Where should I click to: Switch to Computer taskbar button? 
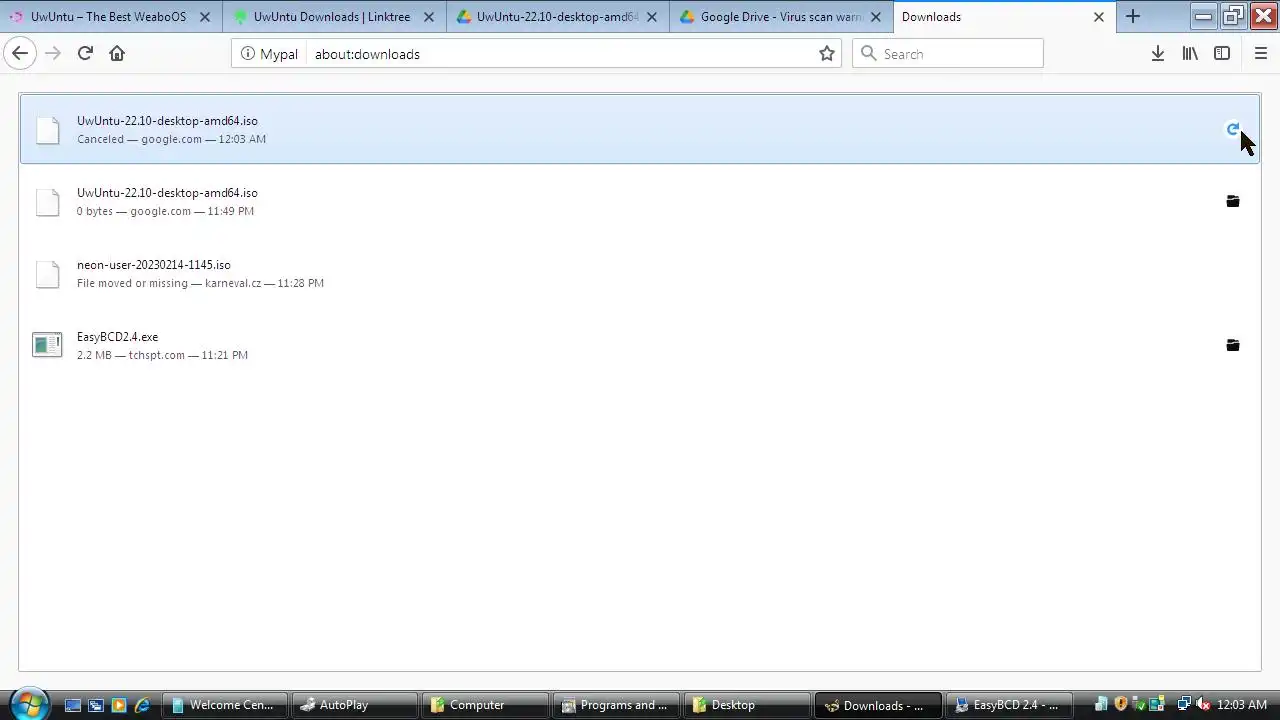coord(485,705)
